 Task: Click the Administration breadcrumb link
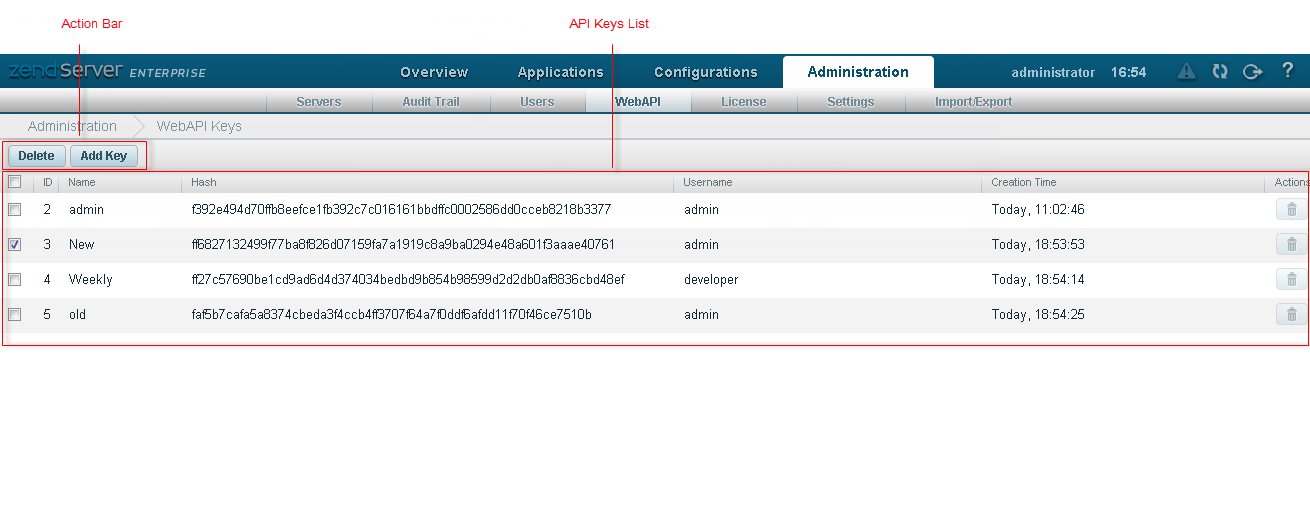[x=72, y=127]
